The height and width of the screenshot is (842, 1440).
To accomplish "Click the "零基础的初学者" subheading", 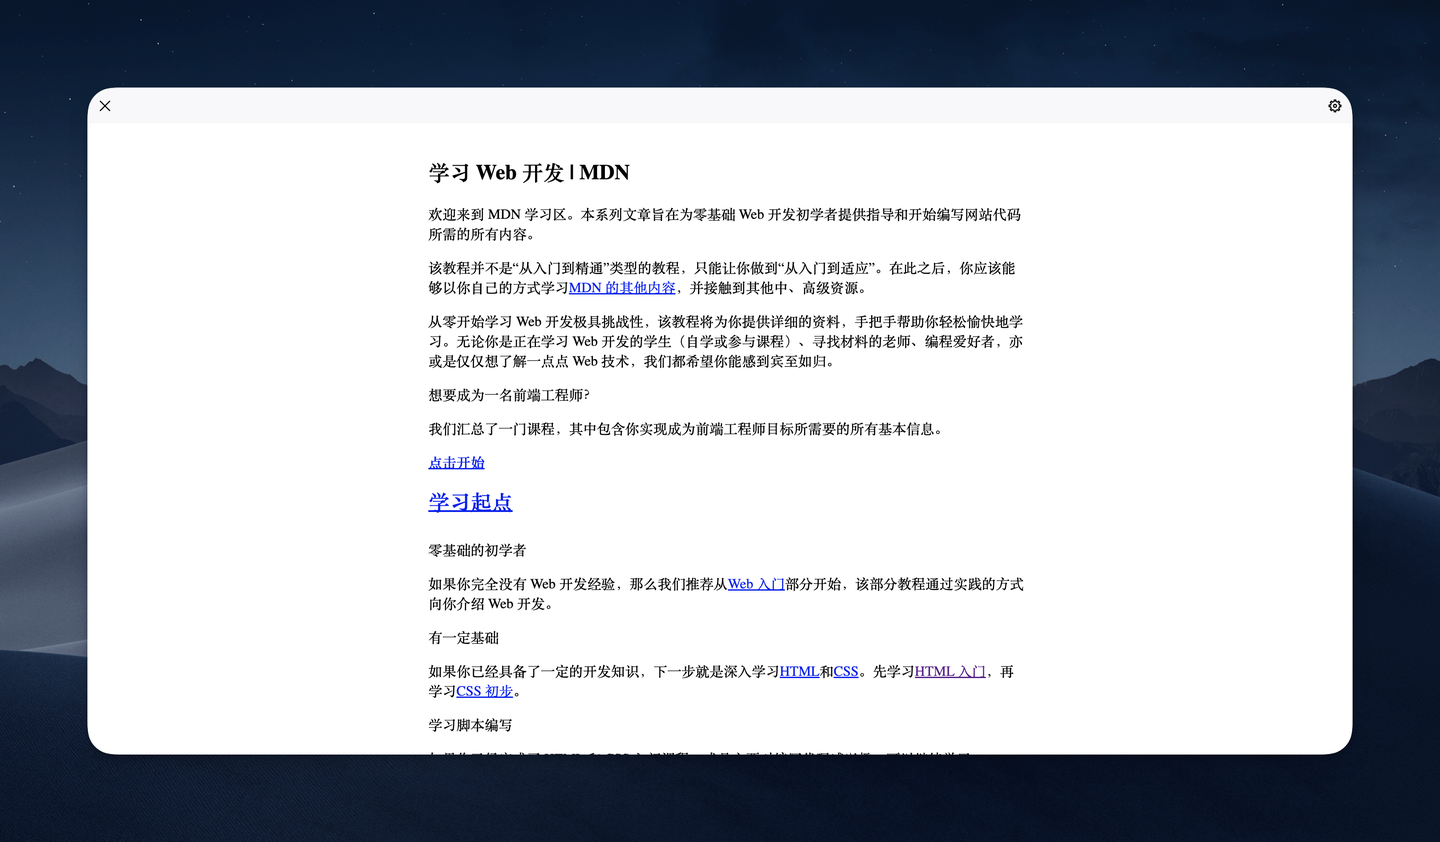I will tap(478, 550).
